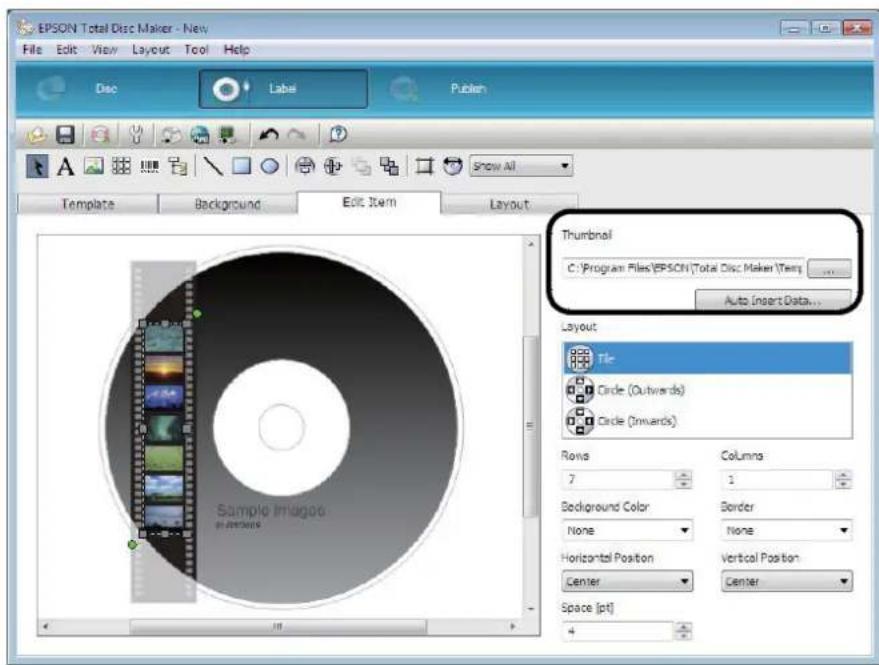Open the Border dropdown

click(x=787, y=530)
